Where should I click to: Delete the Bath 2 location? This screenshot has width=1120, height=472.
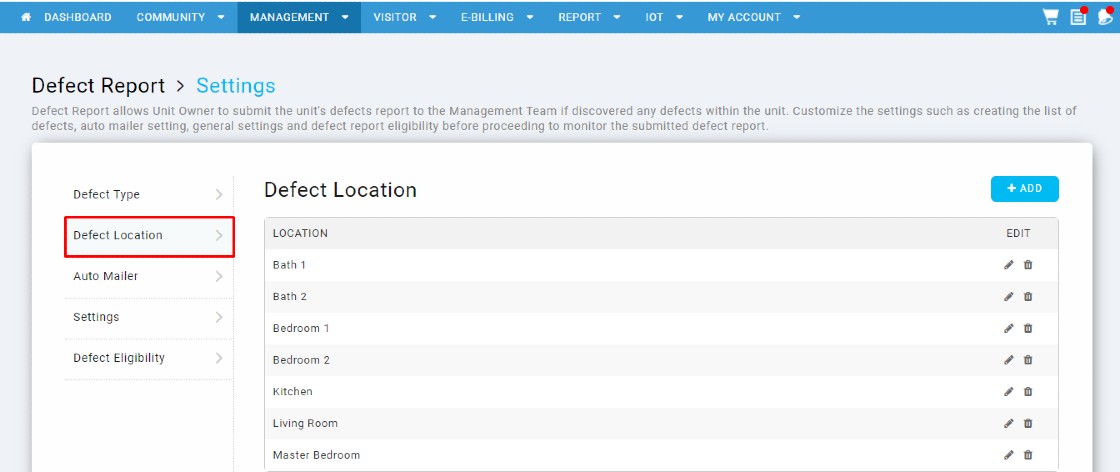pyautogui.click(x=1028, y=296)
